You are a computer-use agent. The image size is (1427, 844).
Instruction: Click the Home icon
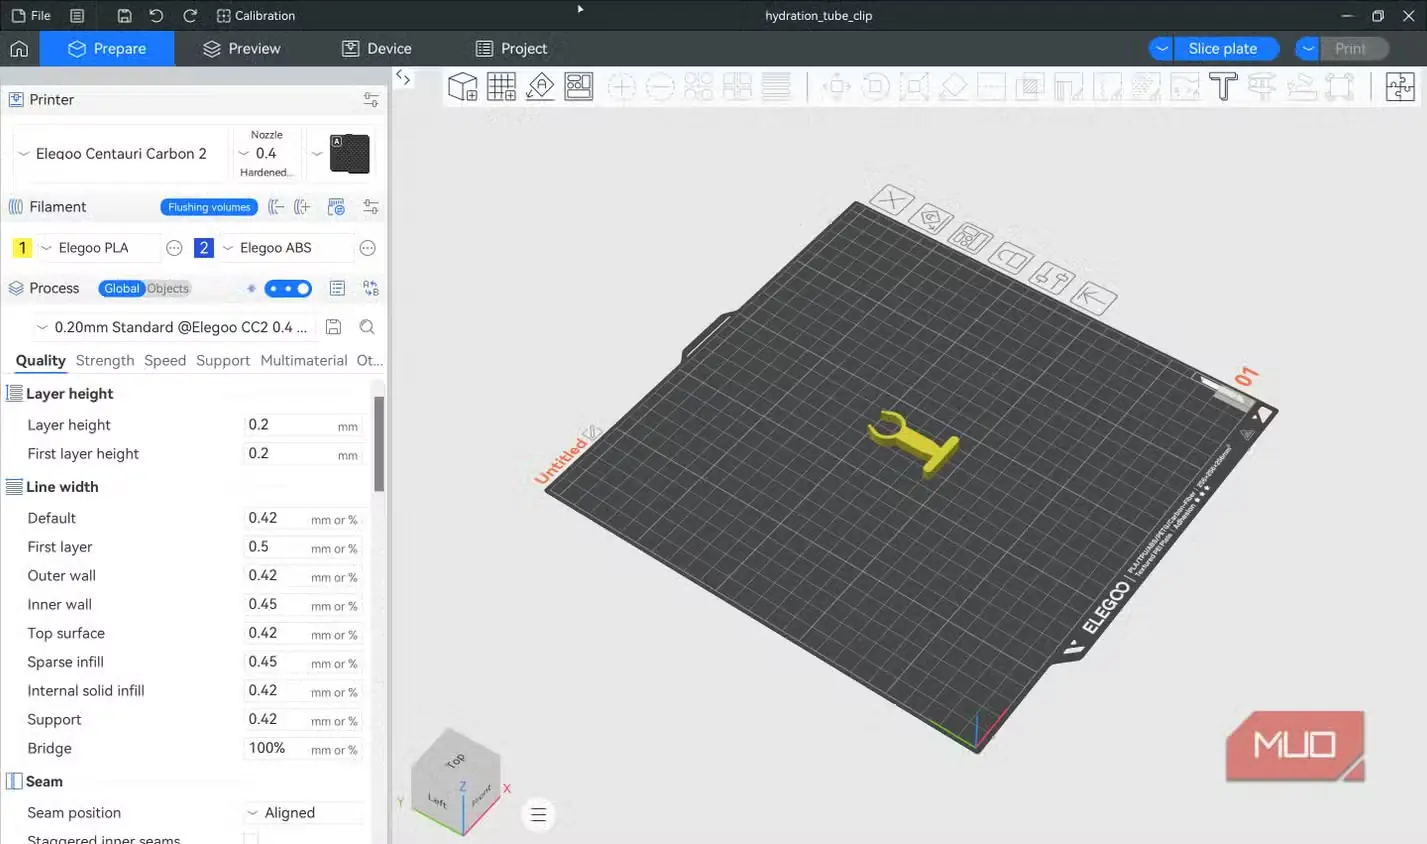19,49
